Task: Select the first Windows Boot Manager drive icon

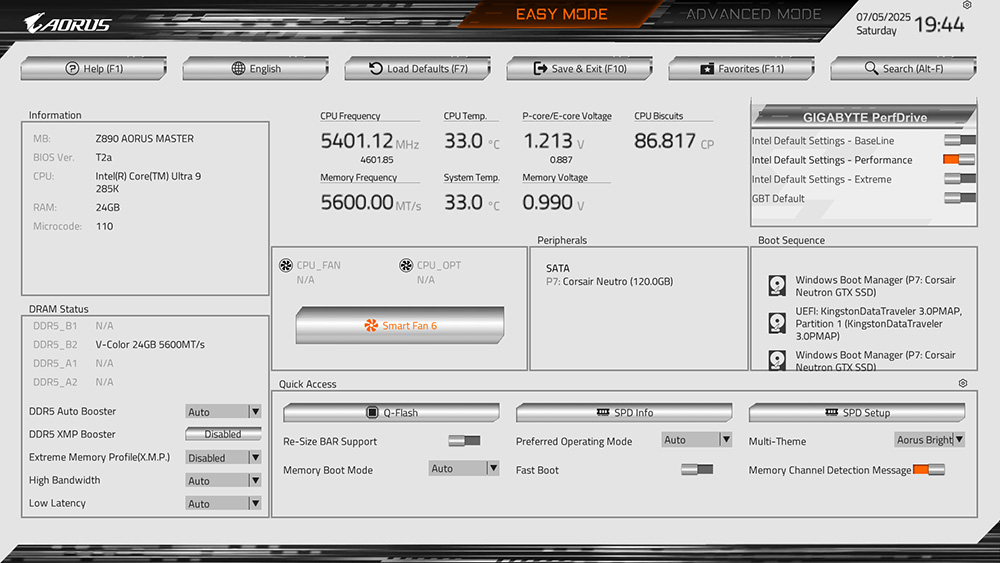Action: click(777, 286)
